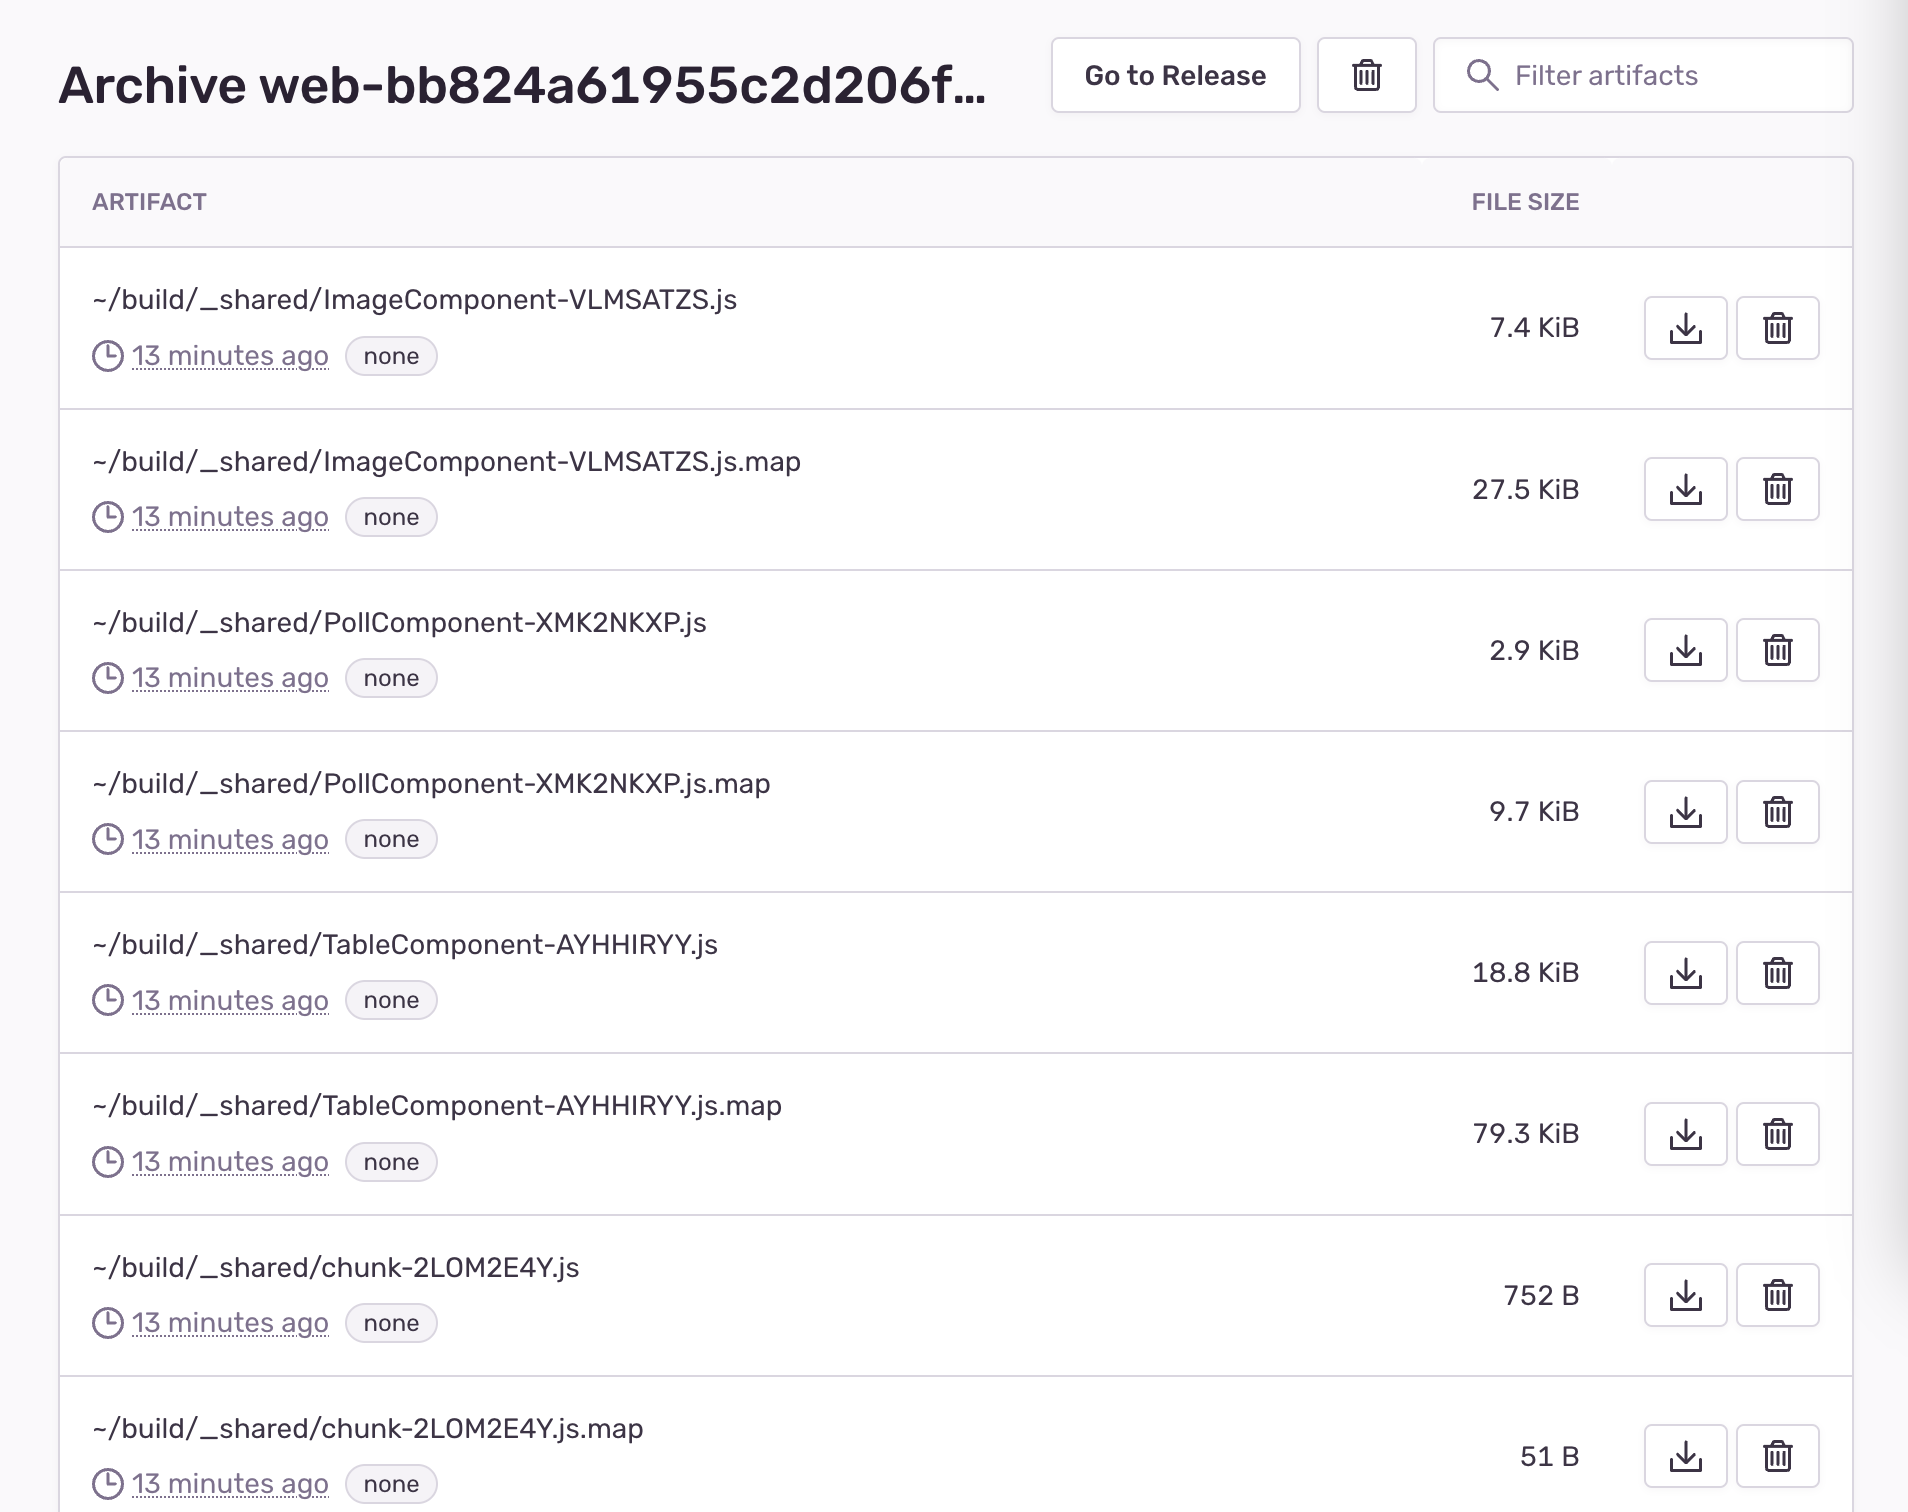
Task: Click the ~/build/_shared/PollComponent-XMK2NKXP.js.map file name
Action: pos(431,784)
